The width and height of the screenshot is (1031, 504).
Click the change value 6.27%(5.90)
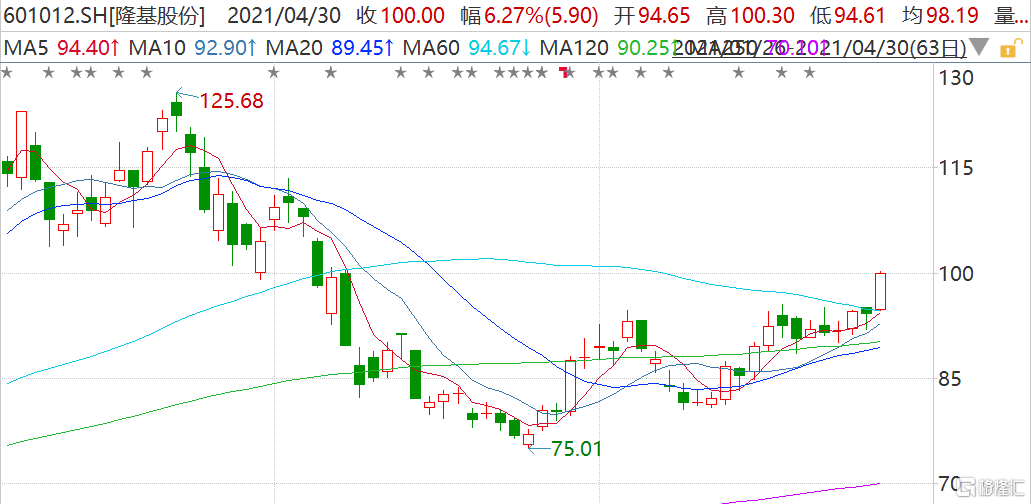pos(540,16)
